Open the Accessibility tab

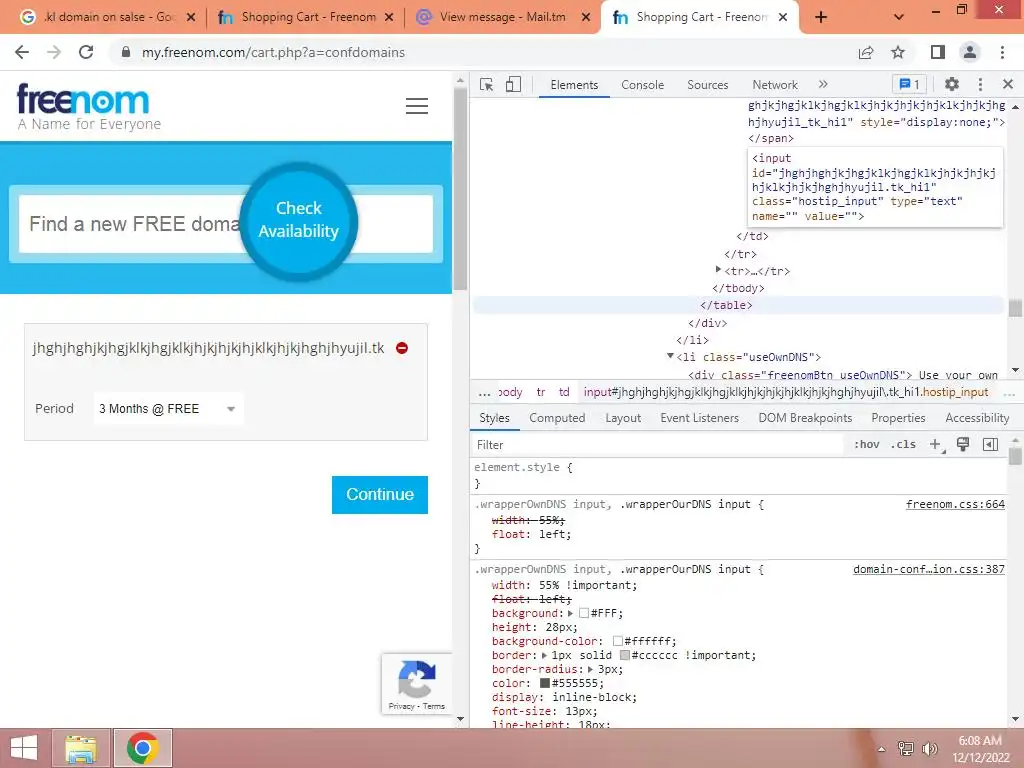tap(977, 418)
